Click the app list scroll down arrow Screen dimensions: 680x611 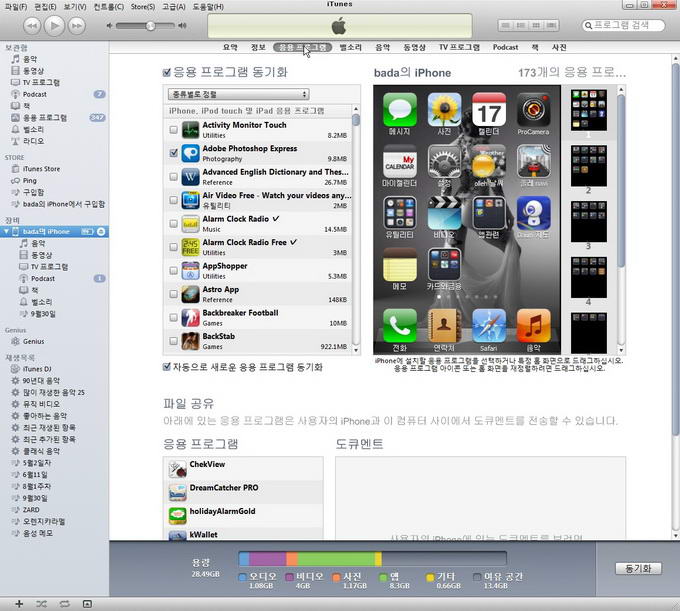[x=356, y=350]
